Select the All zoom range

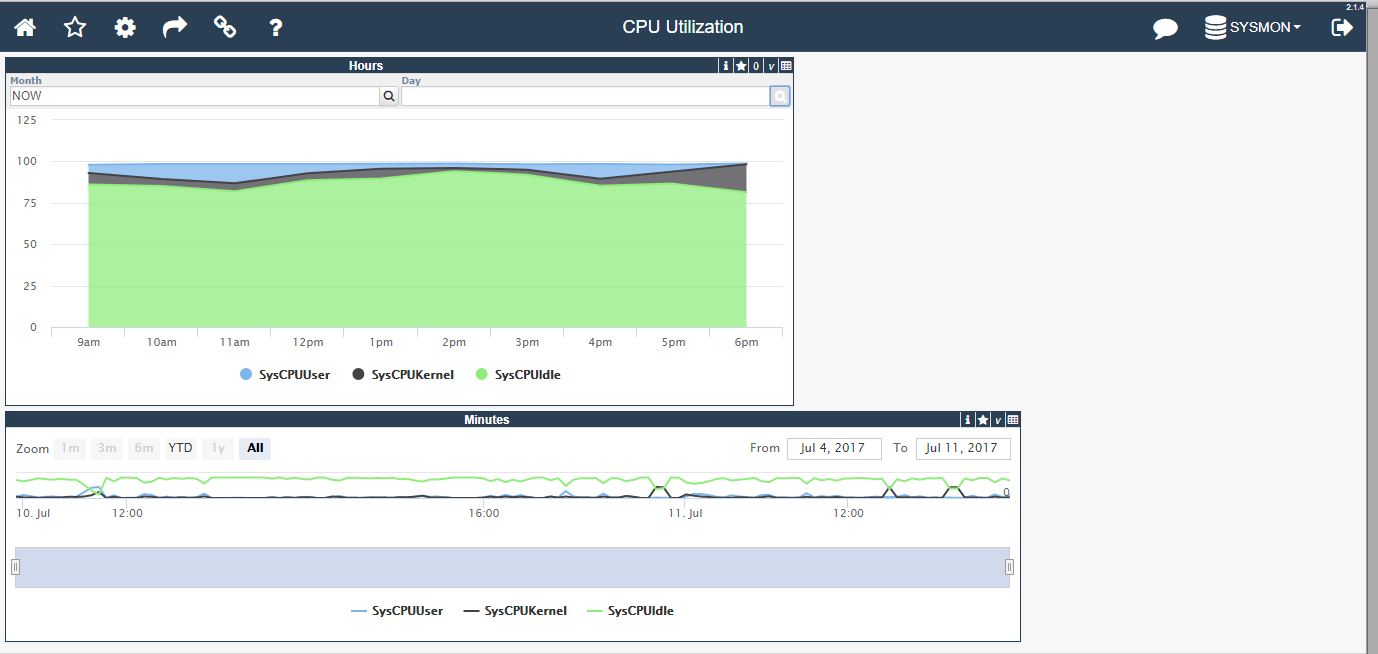tap(255, 448)
